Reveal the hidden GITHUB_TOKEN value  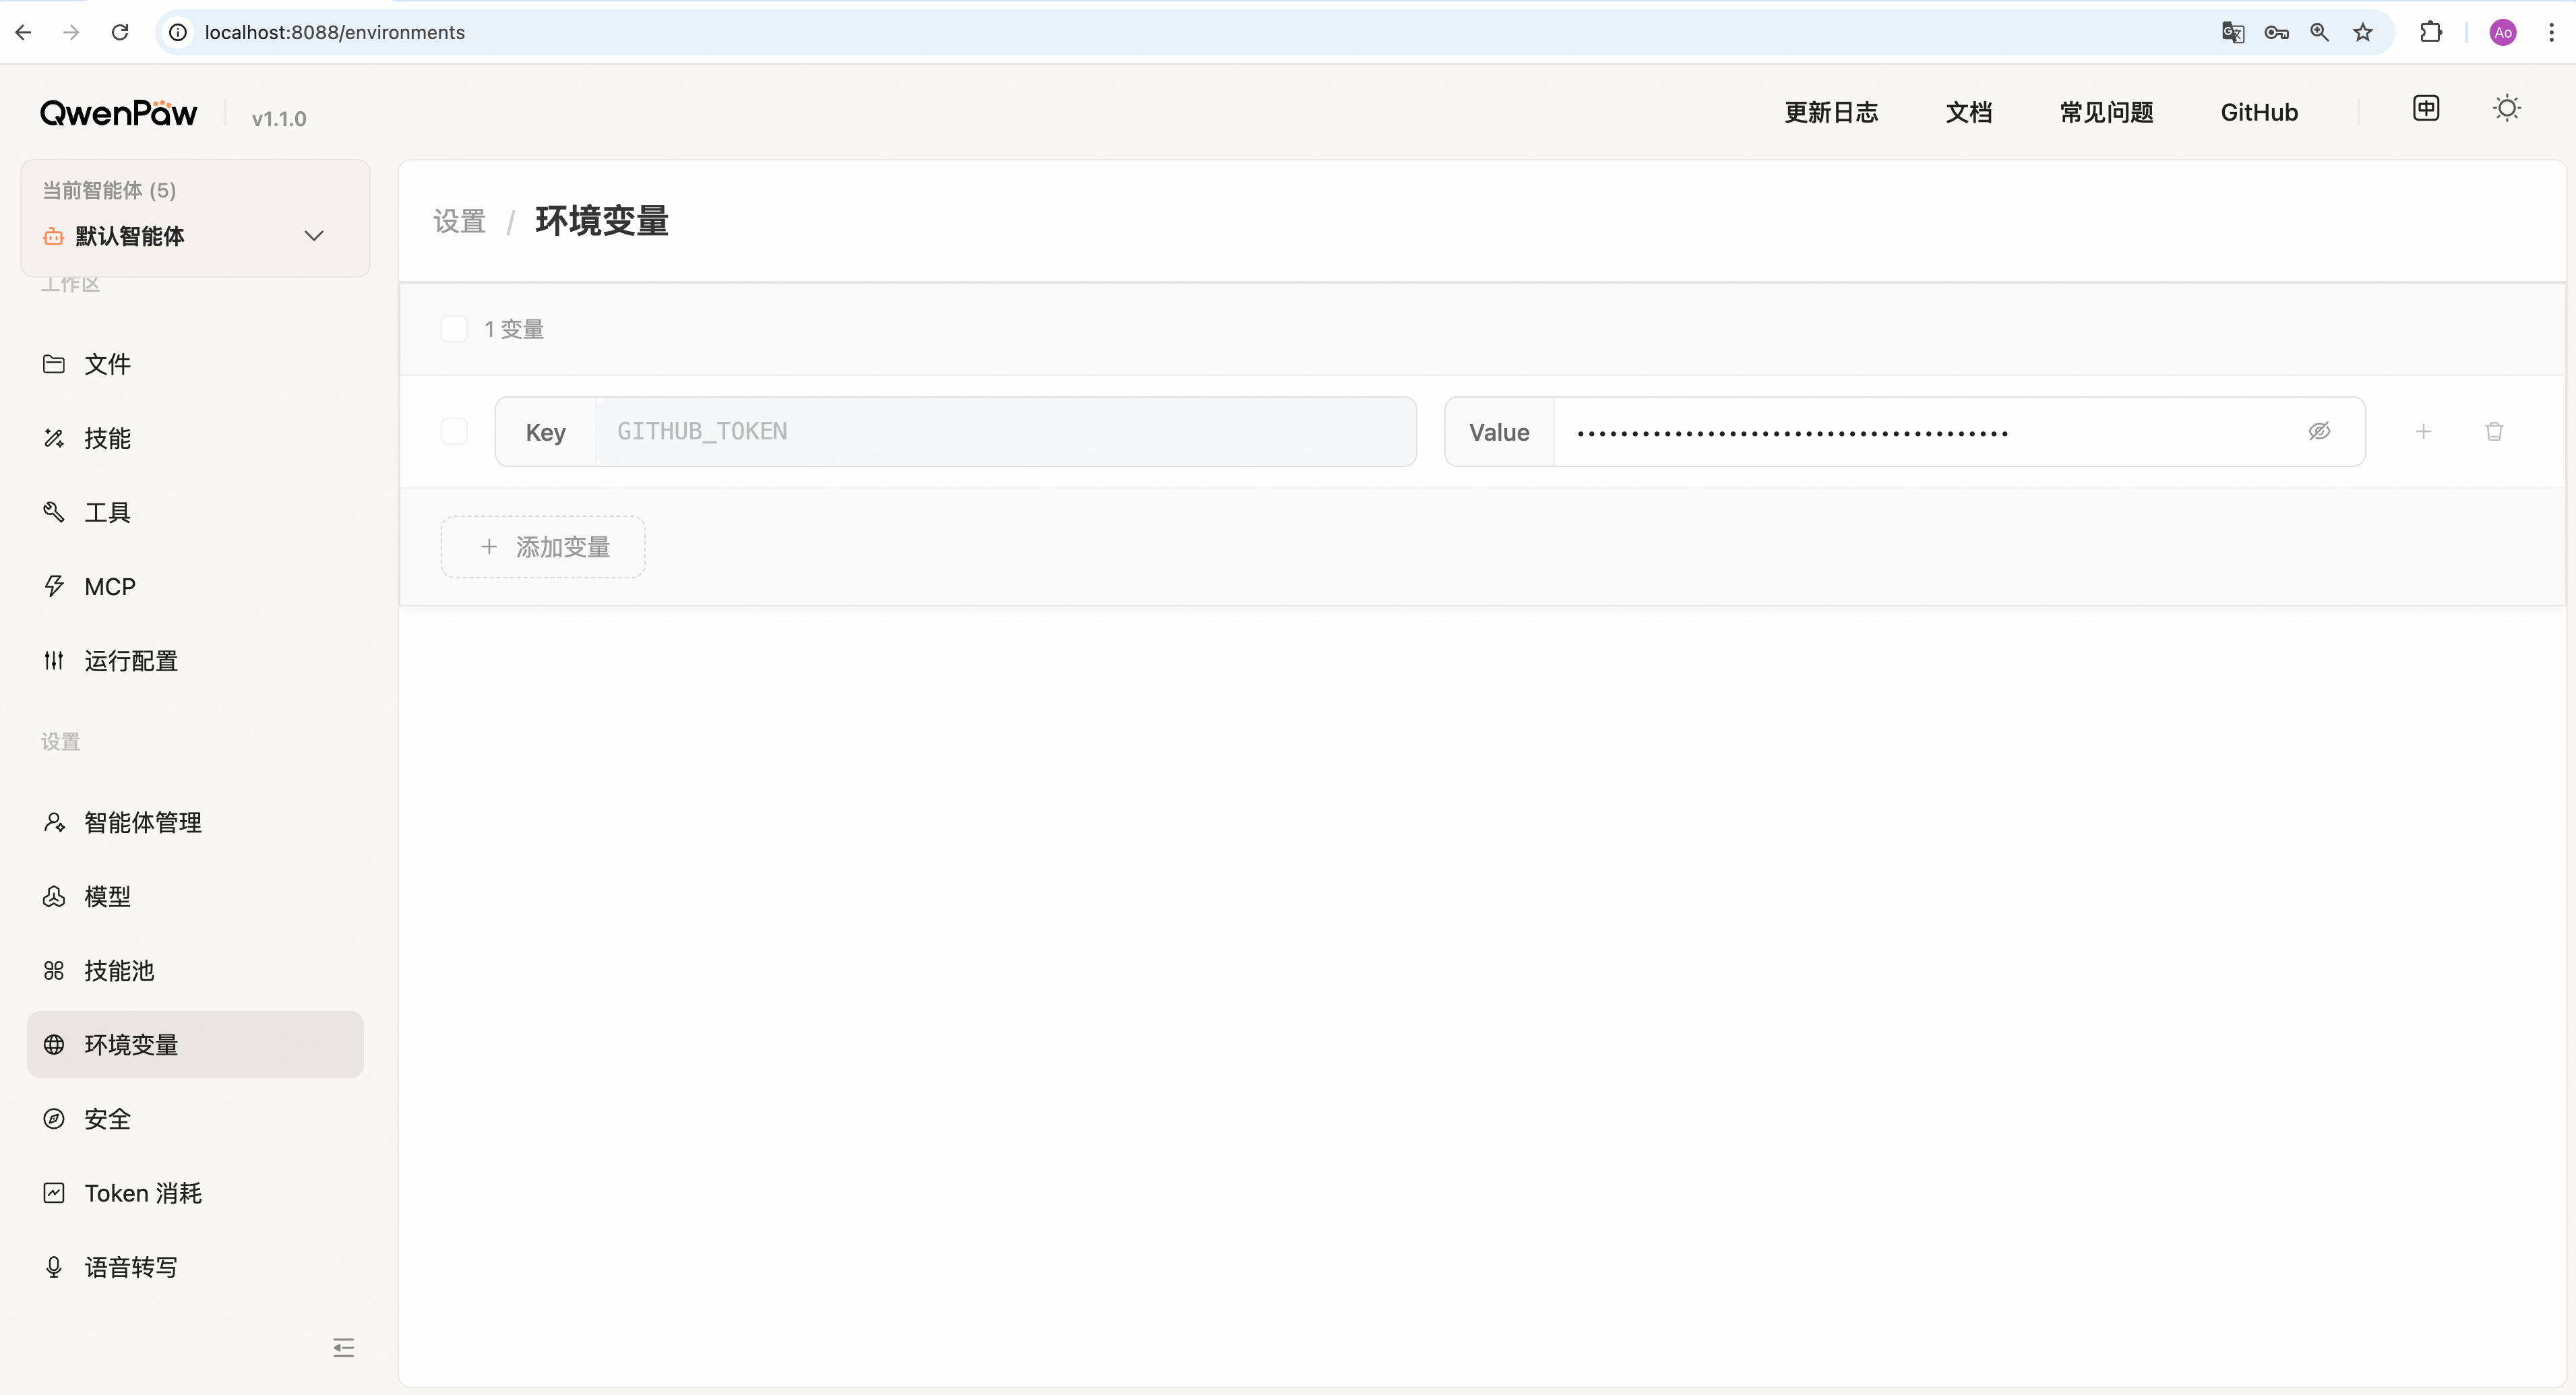[2319, 431]
